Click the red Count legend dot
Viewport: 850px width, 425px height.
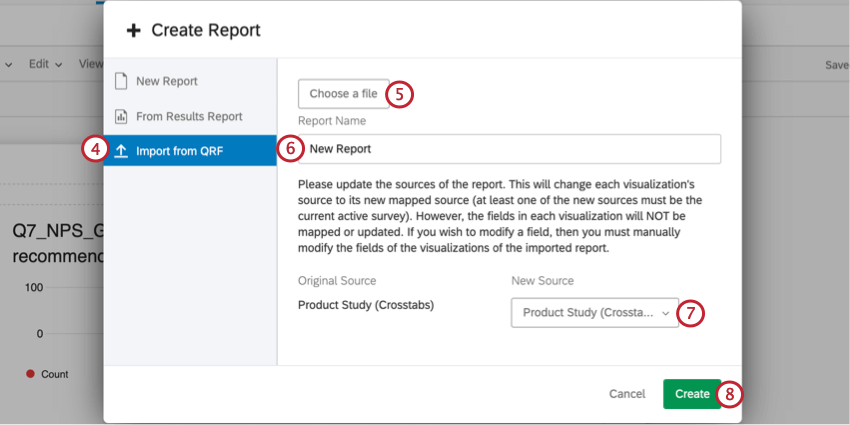coord(31,374)
